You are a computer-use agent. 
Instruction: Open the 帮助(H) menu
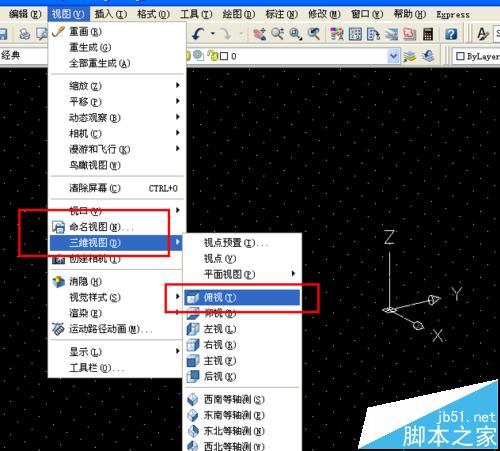(410, 14)
